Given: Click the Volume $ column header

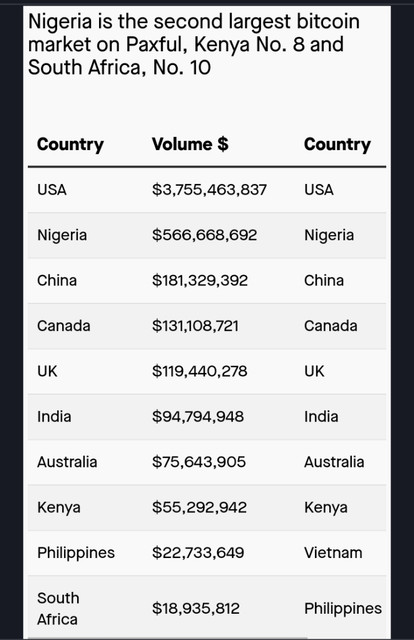Looking at the screenshot, I should coord(190,144).
